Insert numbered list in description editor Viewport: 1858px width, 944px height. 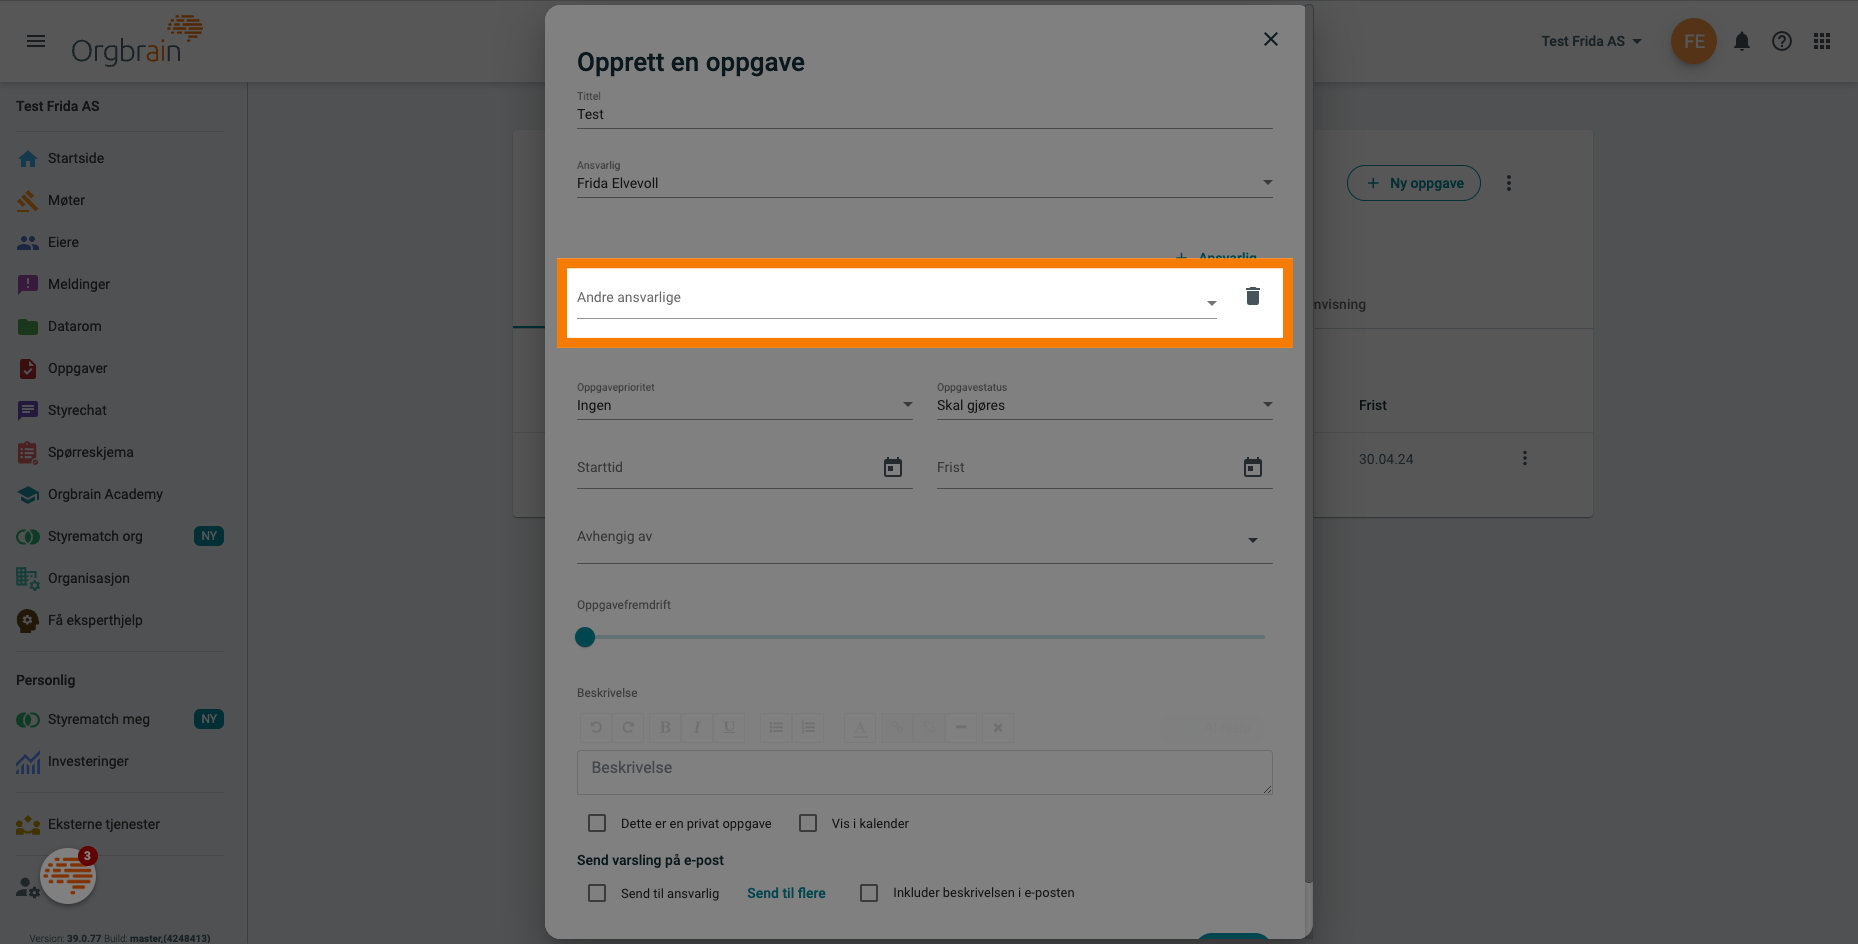pyautogui.click(x=808, y=727)
